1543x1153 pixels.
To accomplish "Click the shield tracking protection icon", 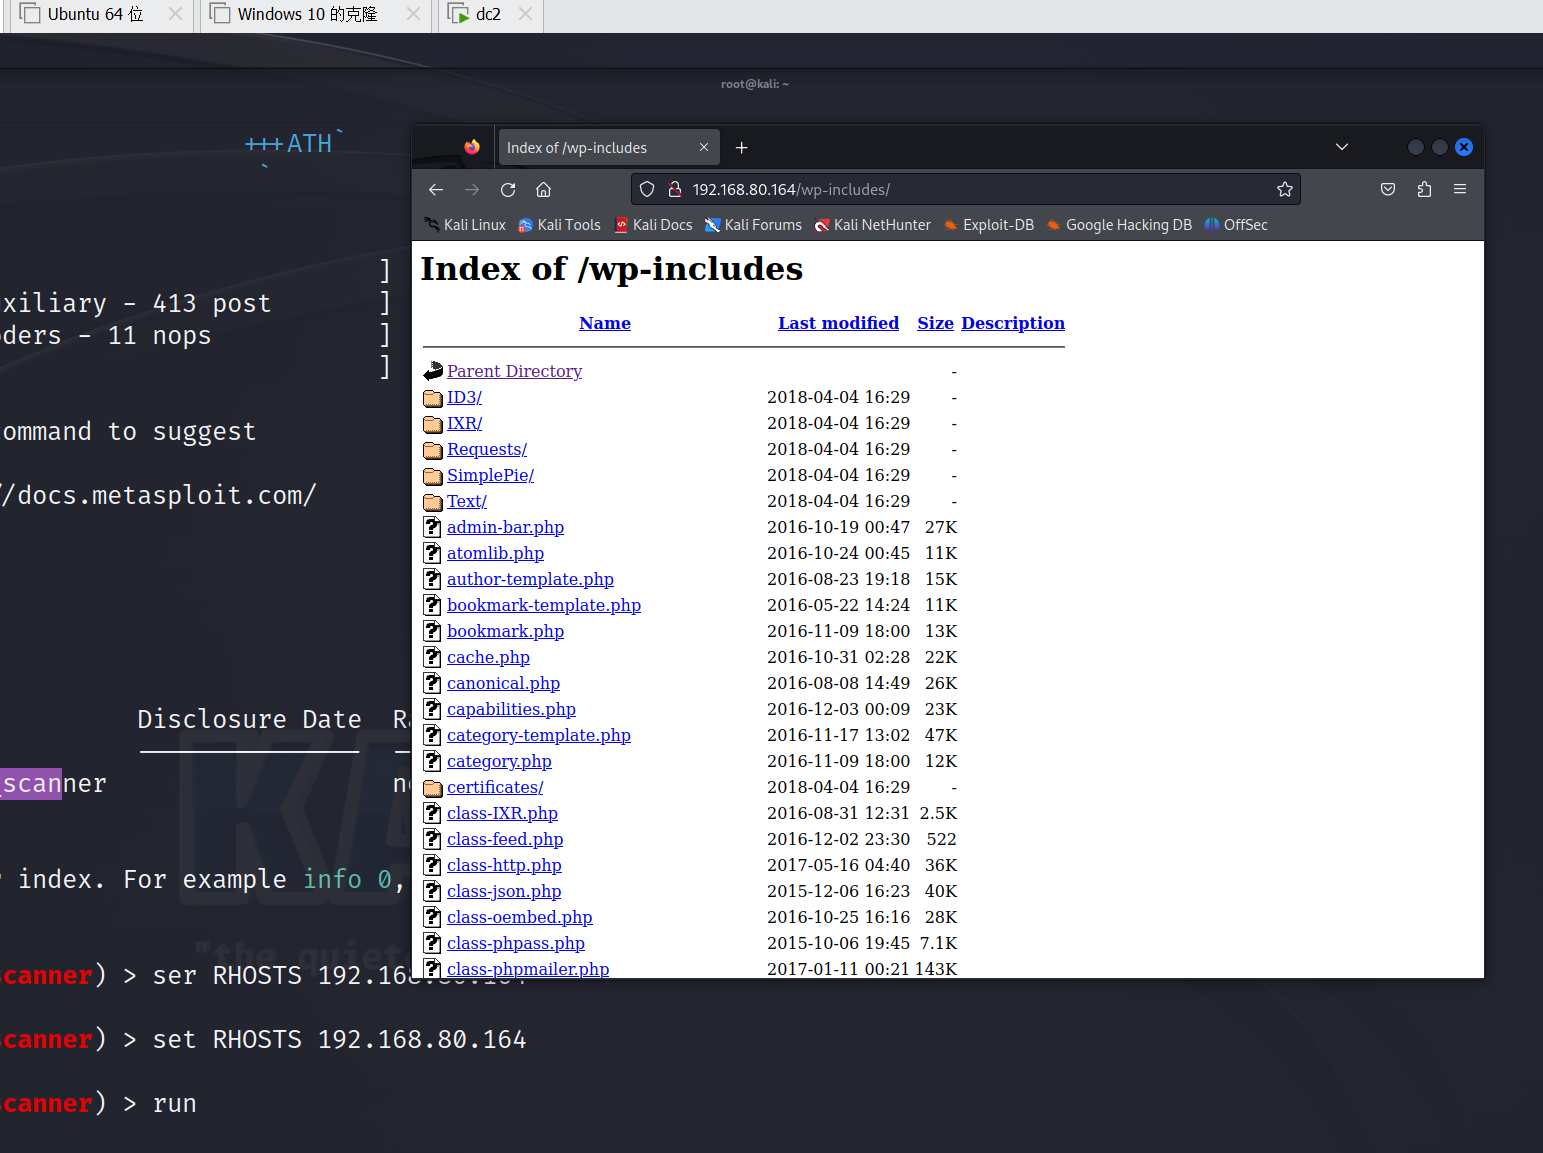I will pyautogui.click(x=647, y=190).
